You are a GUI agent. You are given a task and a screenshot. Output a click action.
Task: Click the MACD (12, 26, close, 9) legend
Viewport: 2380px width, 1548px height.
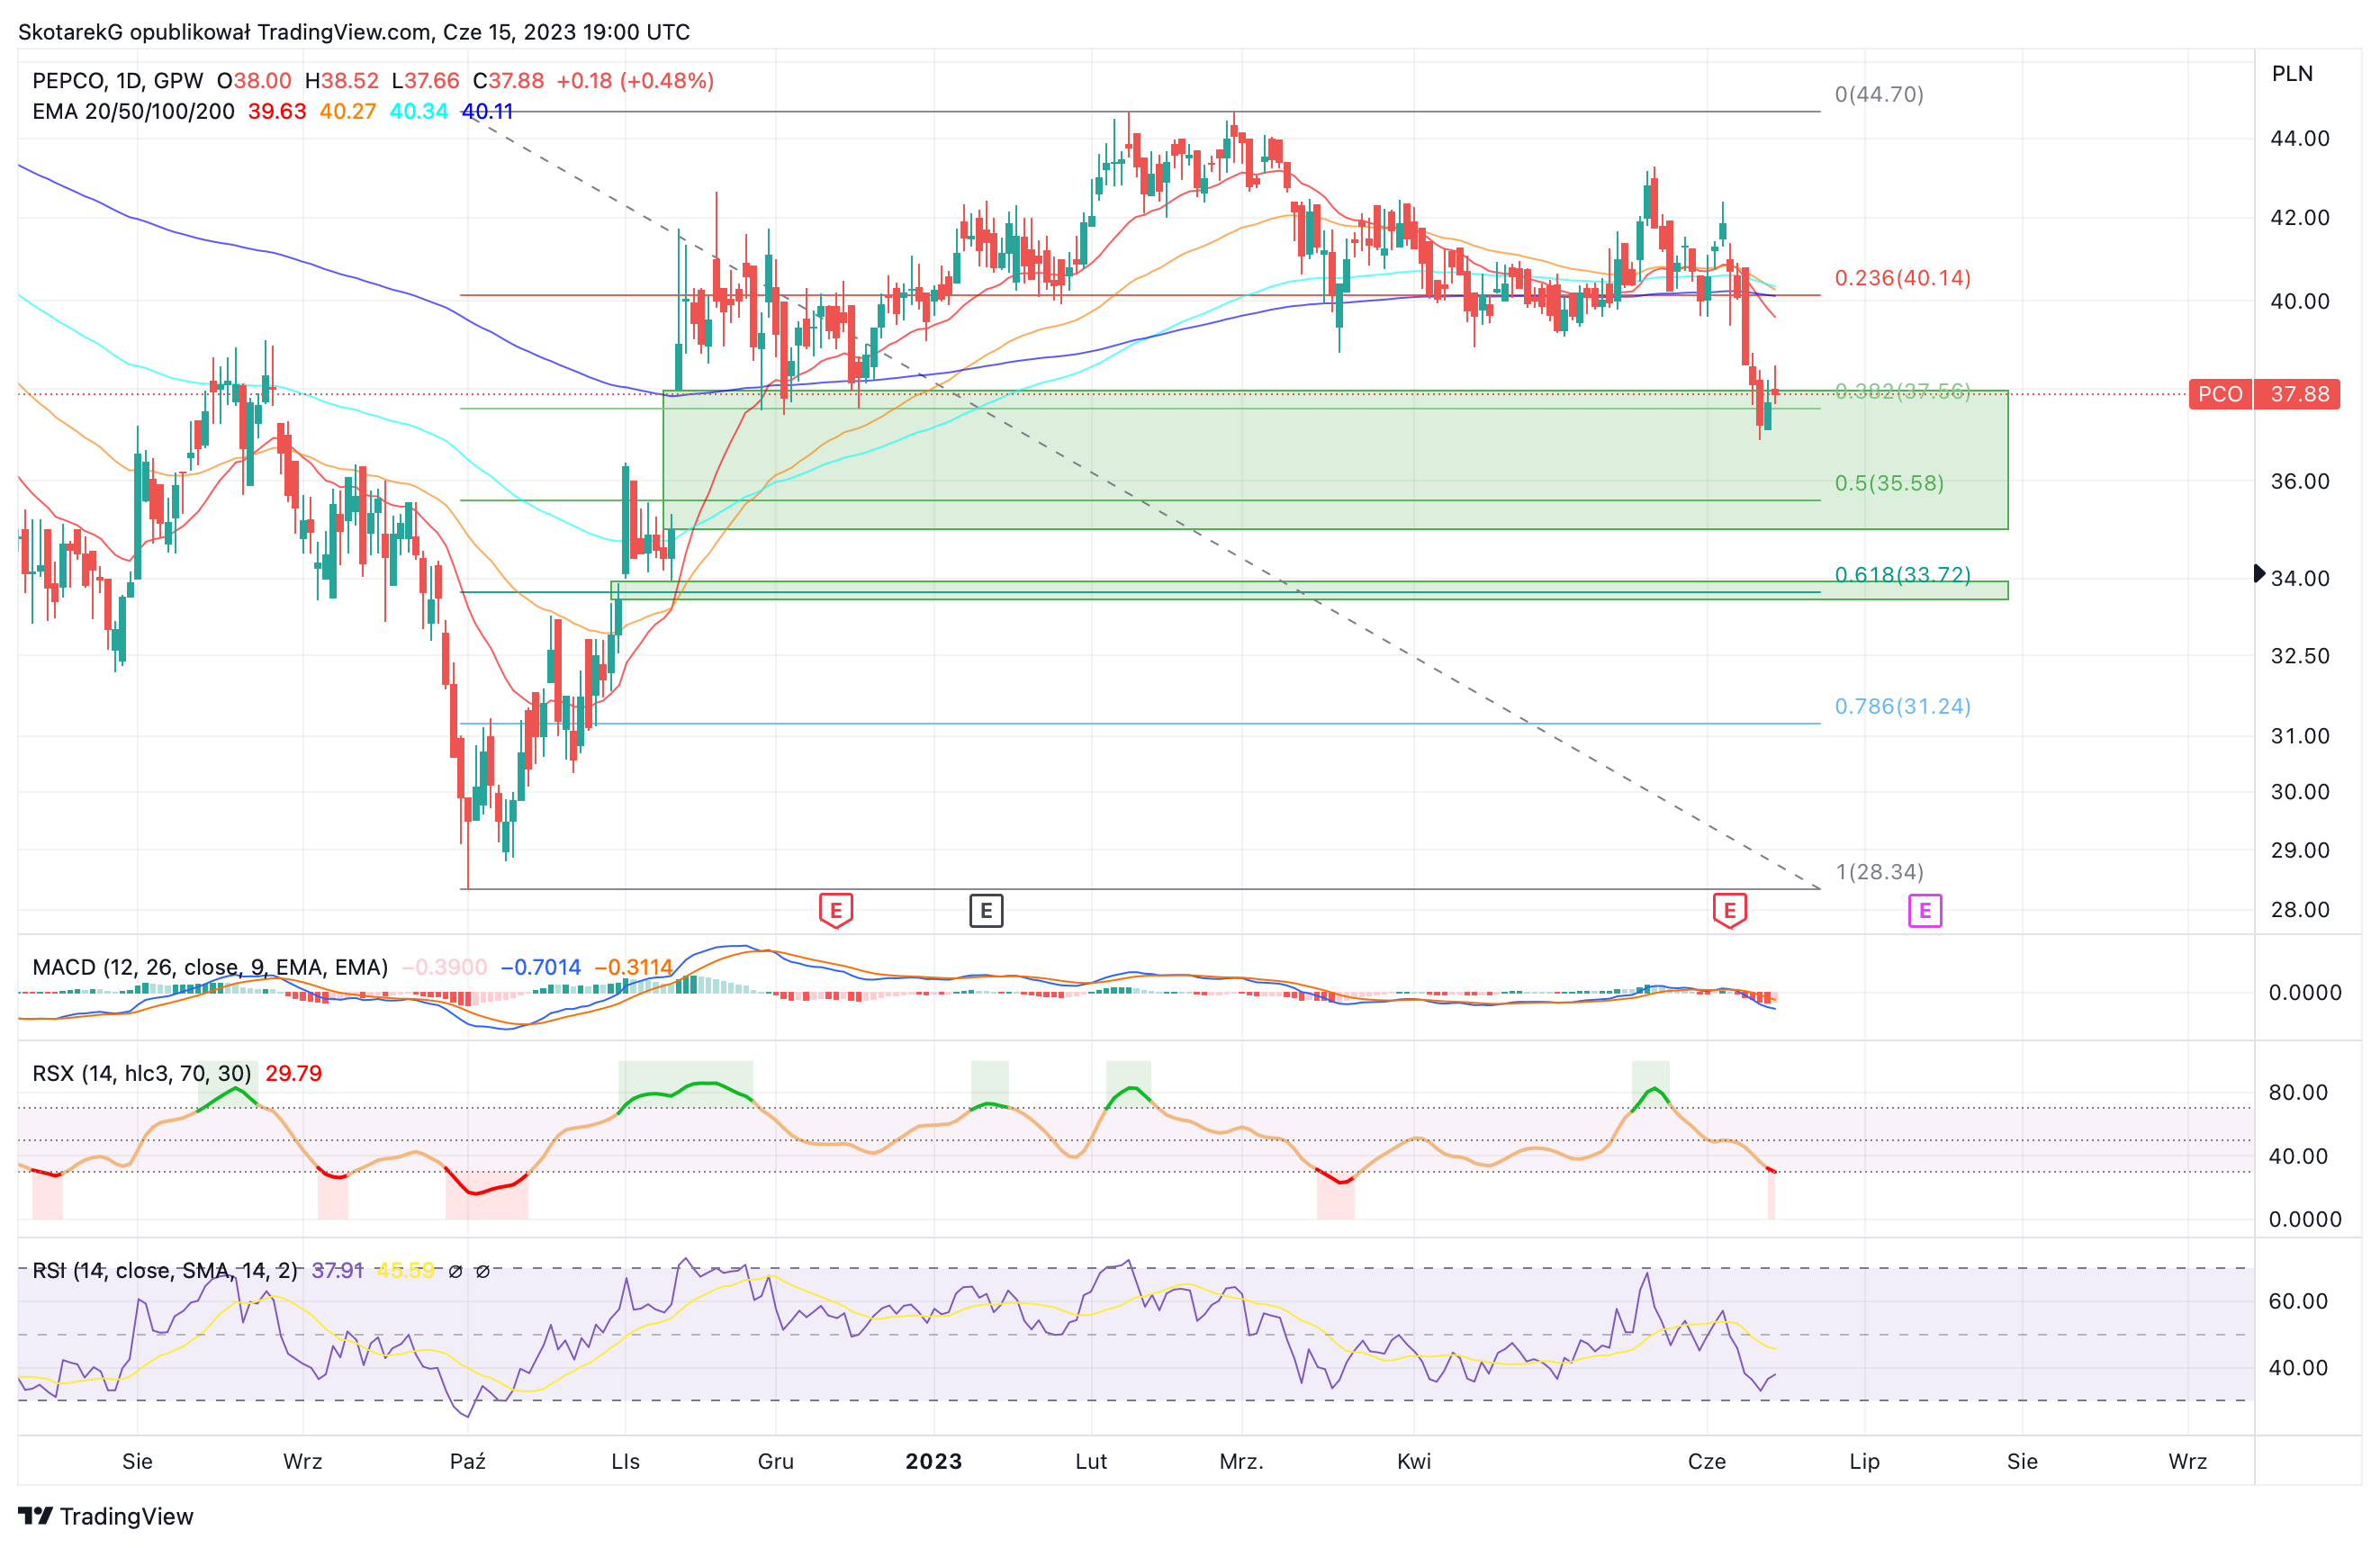tap(210, 967)
